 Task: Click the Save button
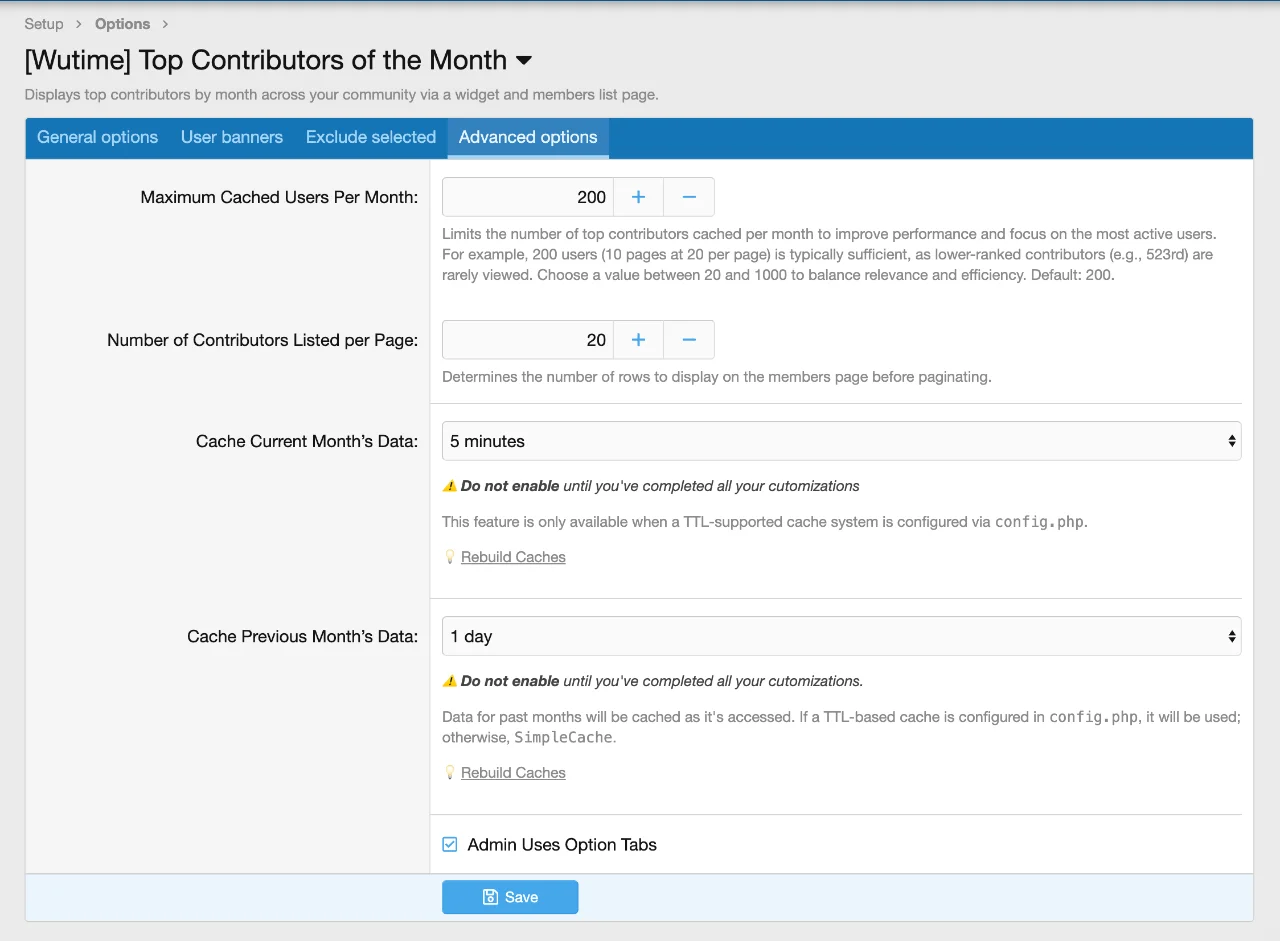[x=510, y=897]
